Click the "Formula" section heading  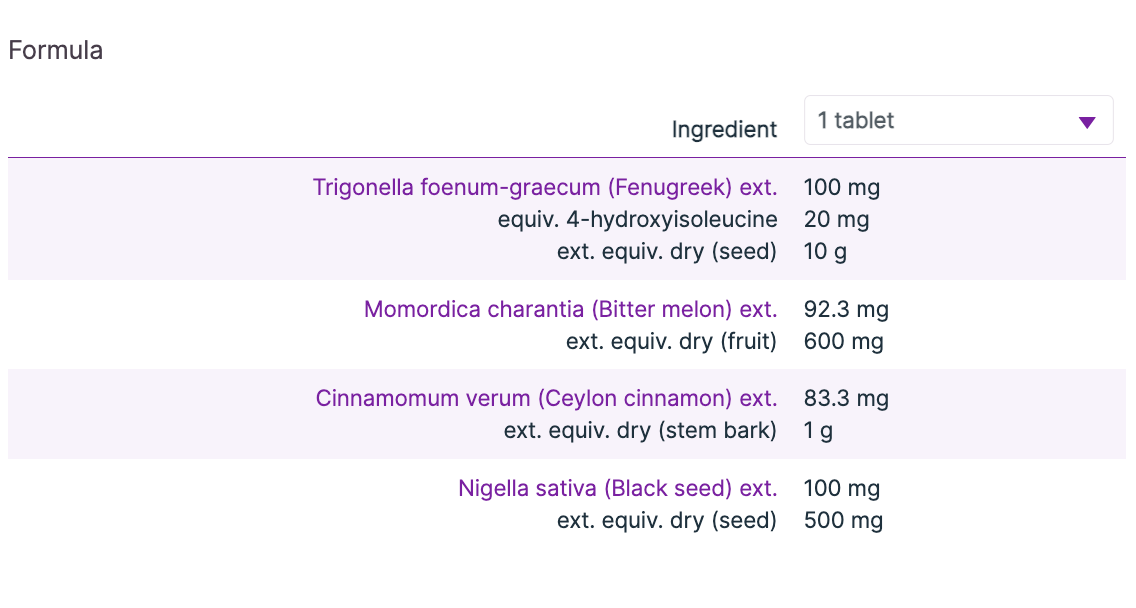pos(55,50)
